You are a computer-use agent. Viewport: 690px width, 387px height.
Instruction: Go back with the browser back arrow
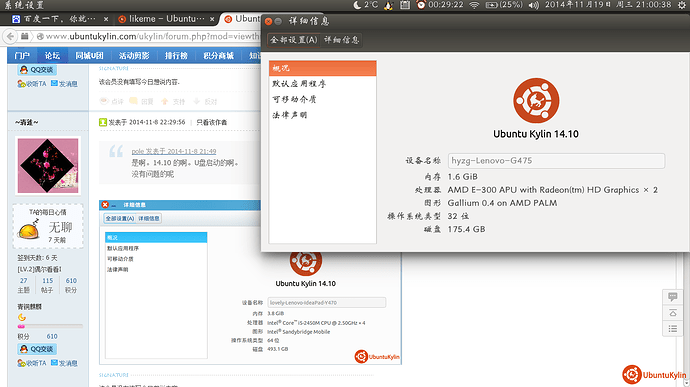pos(10,36)
